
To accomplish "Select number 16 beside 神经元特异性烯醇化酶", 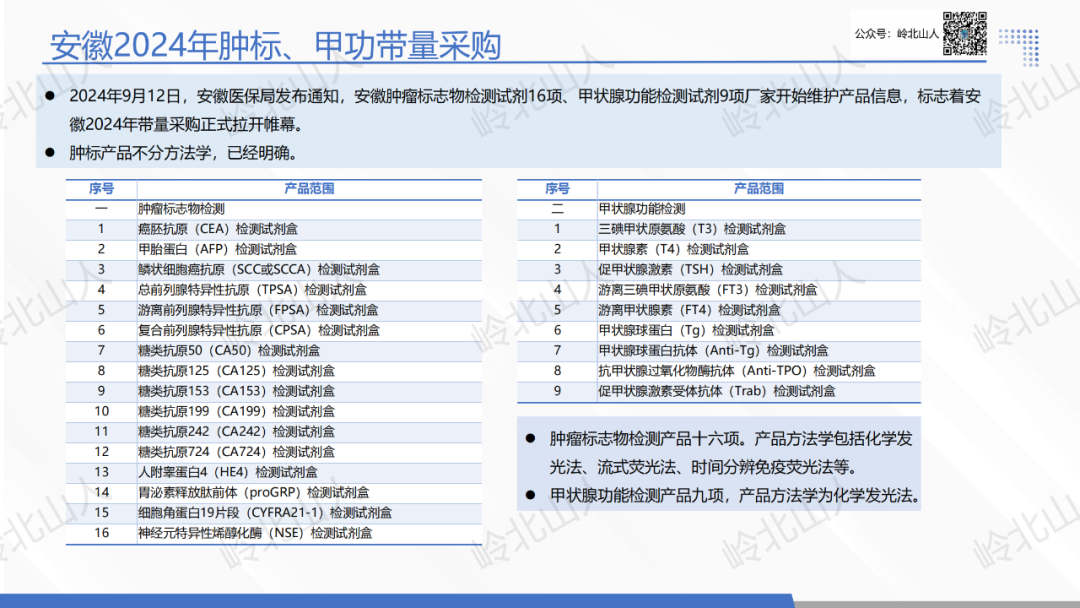I will click(101, 534).
